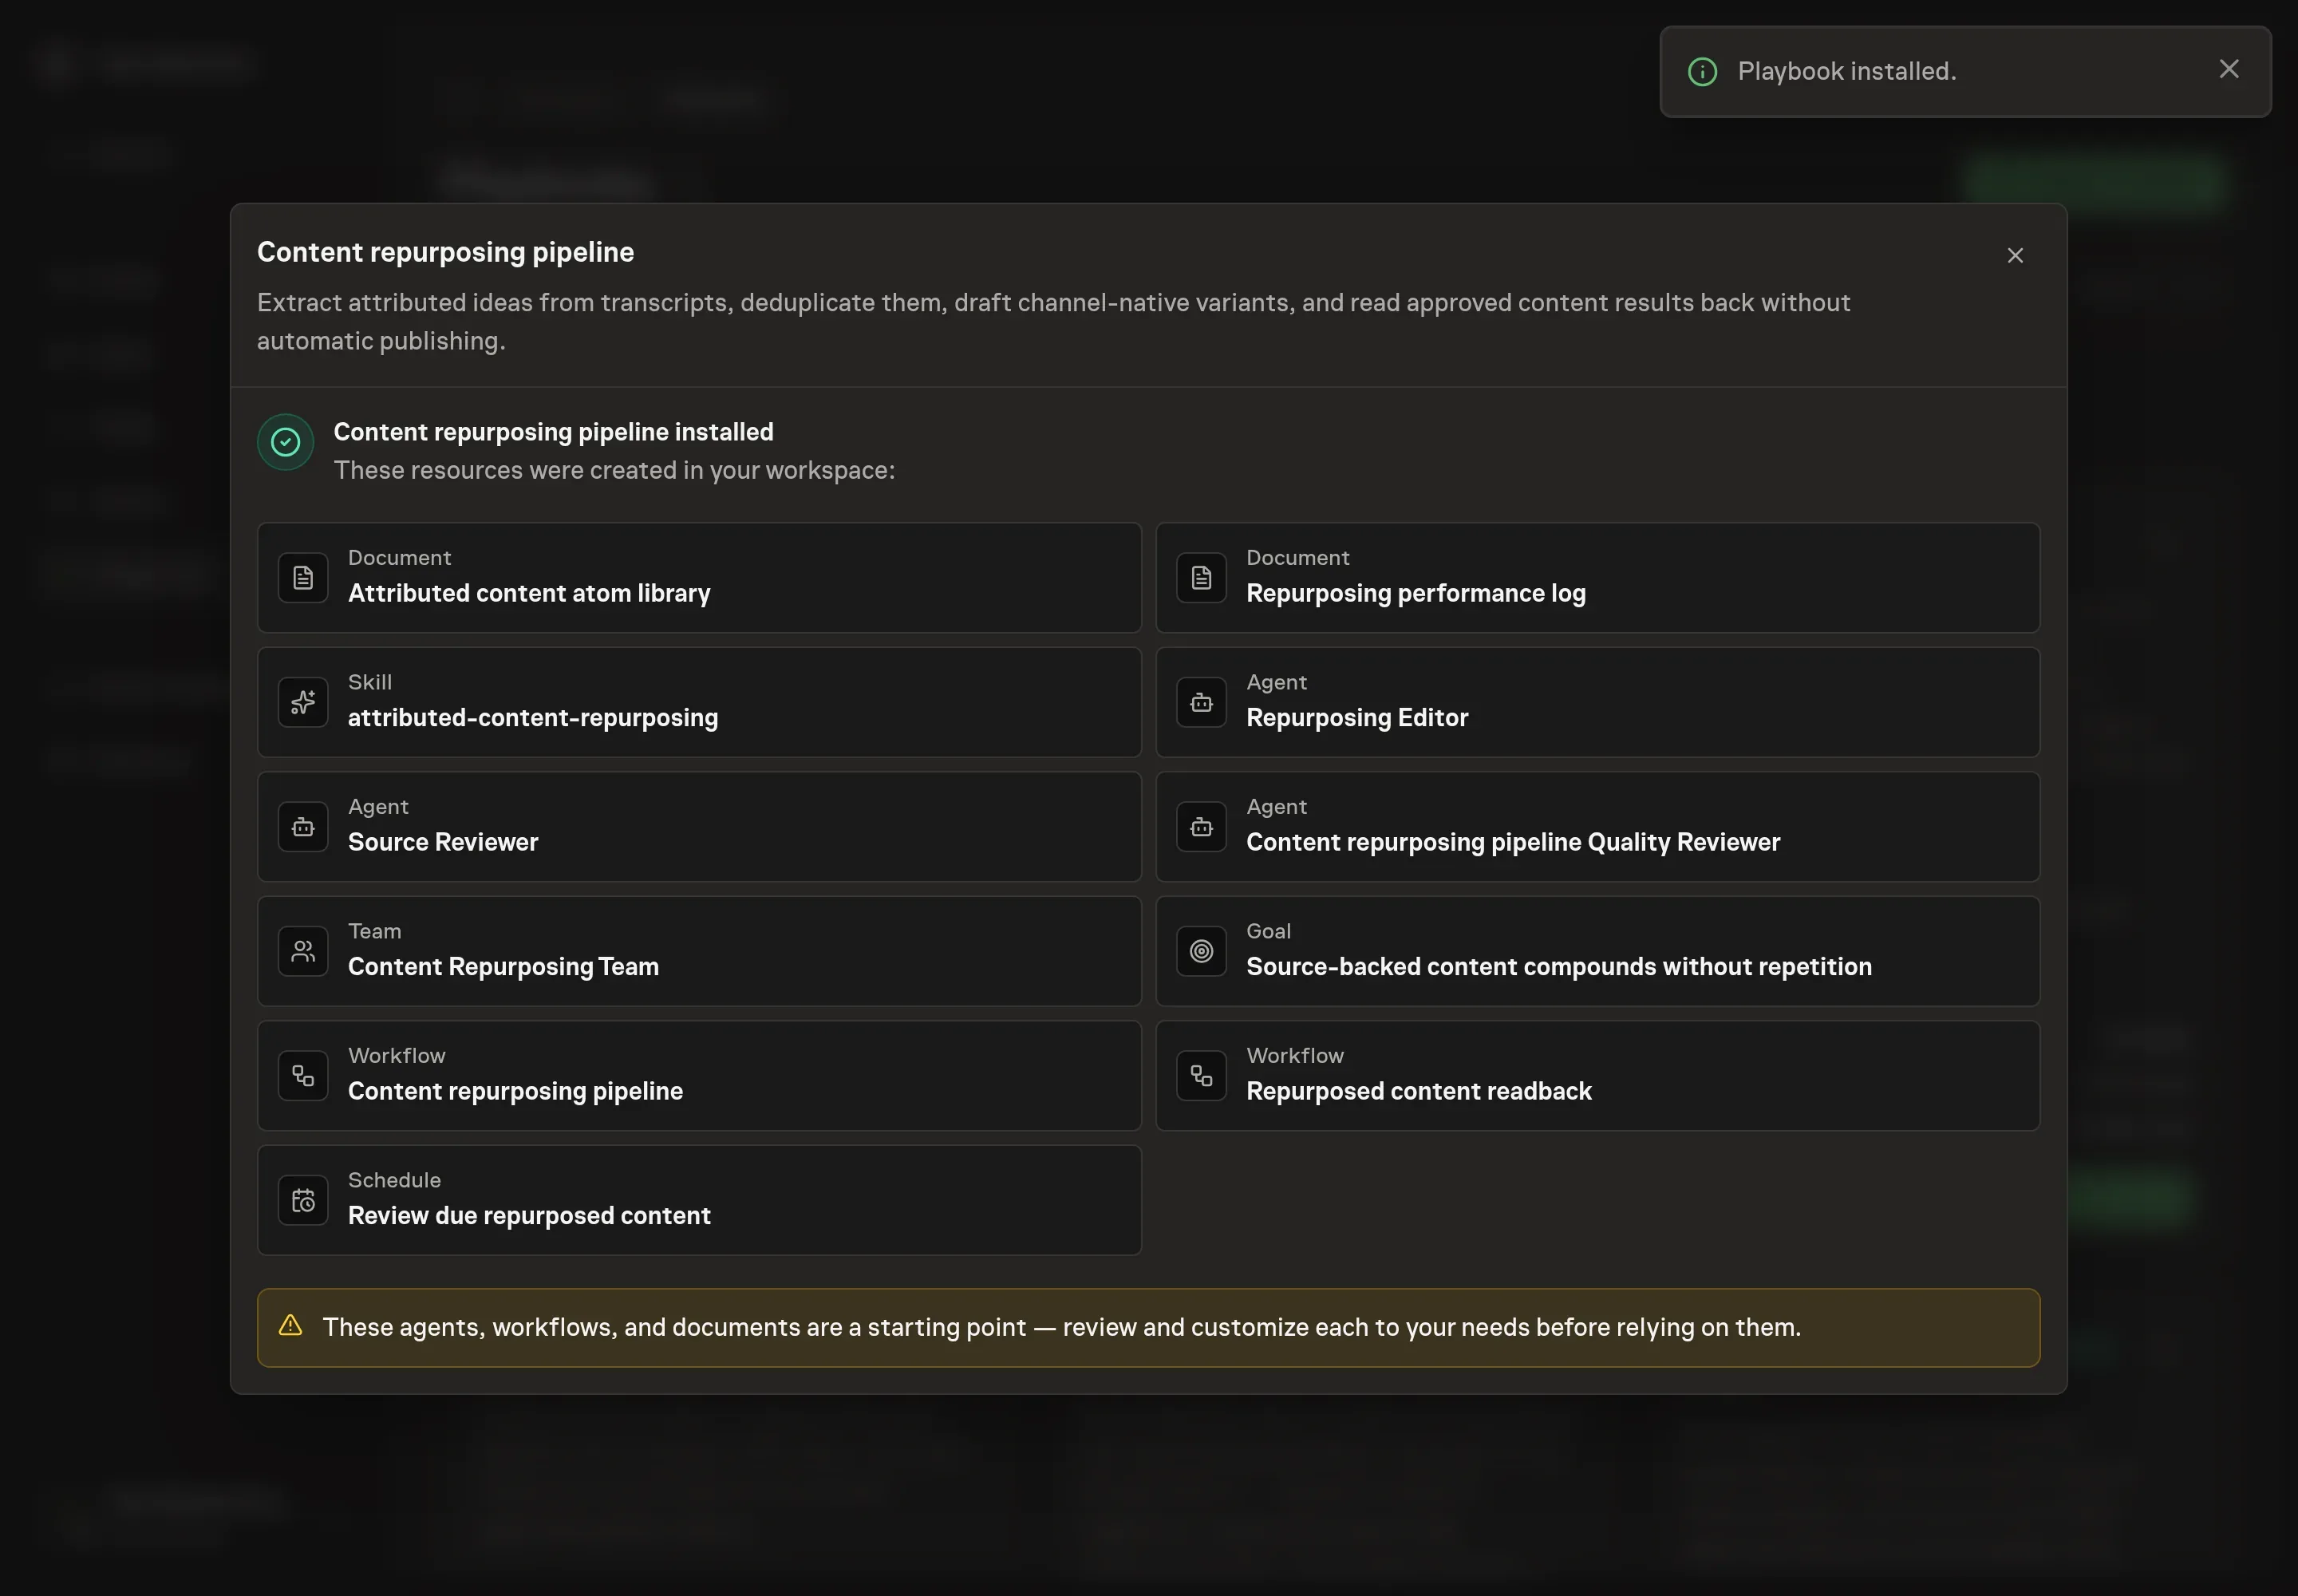Click robot agent icon for Repurposing Editor
The image size is (2298, 1596).
click(x=1201, y=702)
